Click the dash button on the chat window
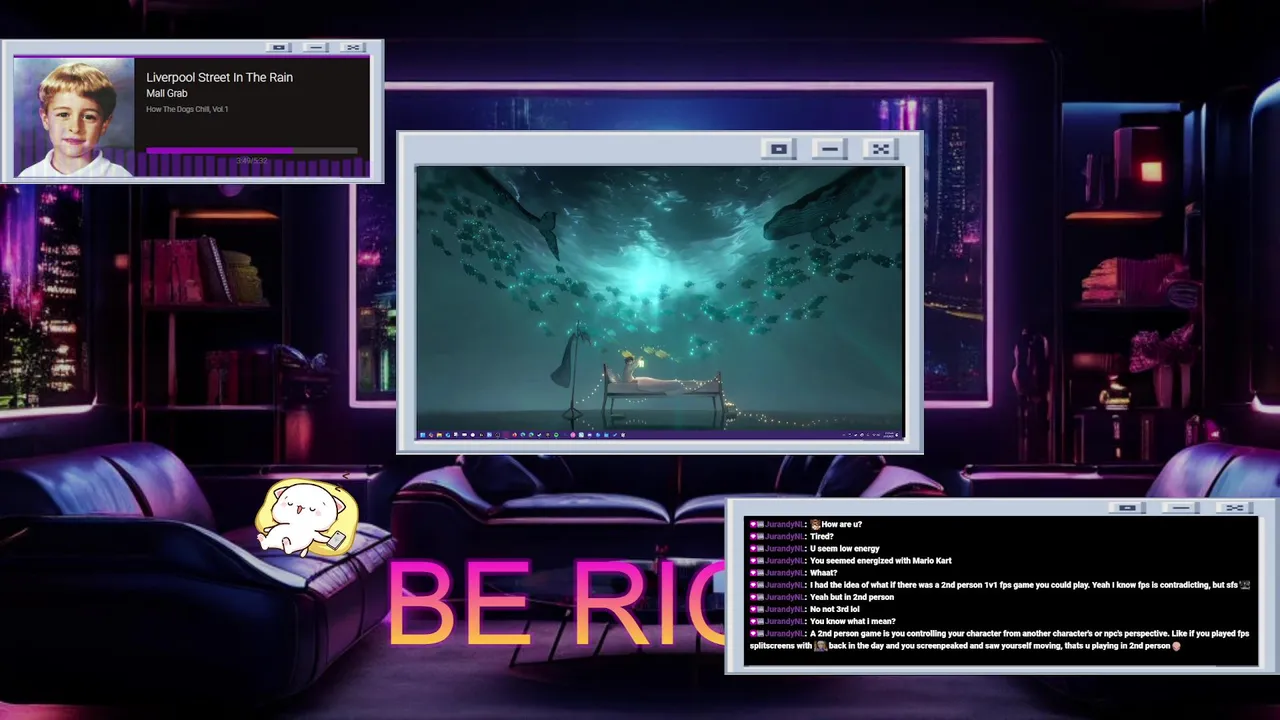Image resolution: width=1280 pixels, height=720 pixels. click(x=1181, y=508)
